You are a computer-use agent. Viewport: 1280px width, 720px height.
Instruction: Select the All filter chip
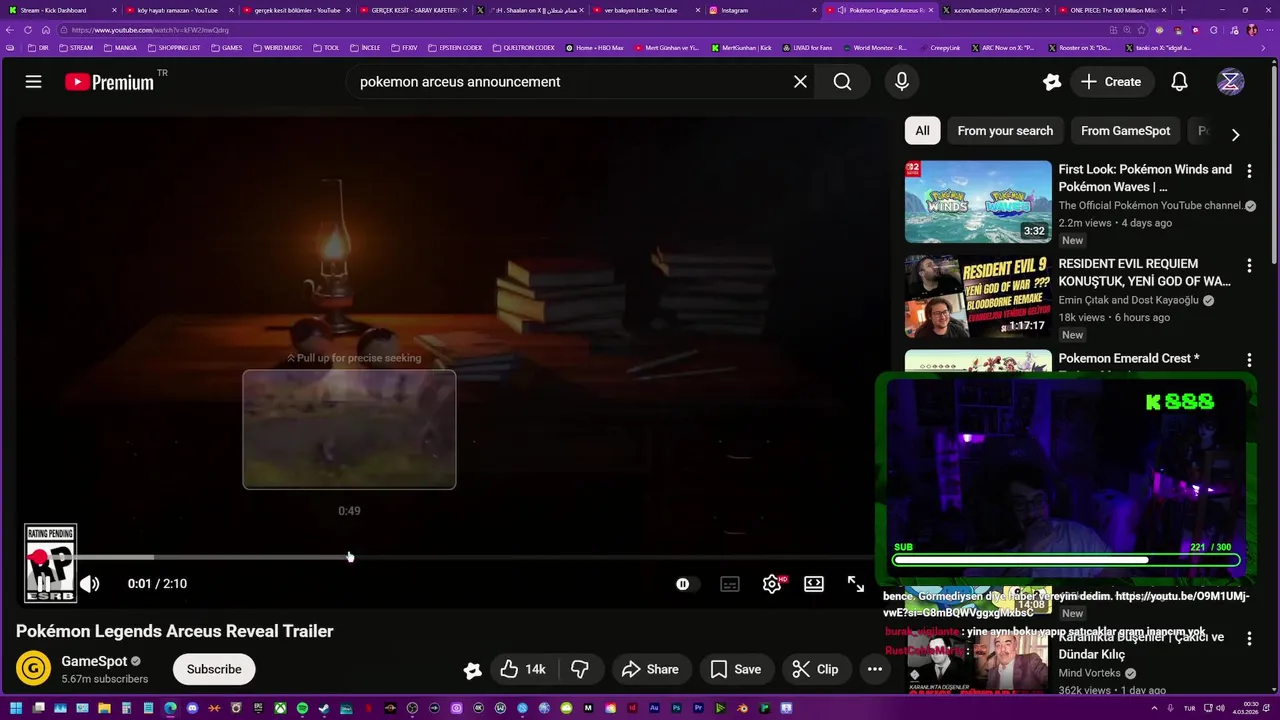922,131
